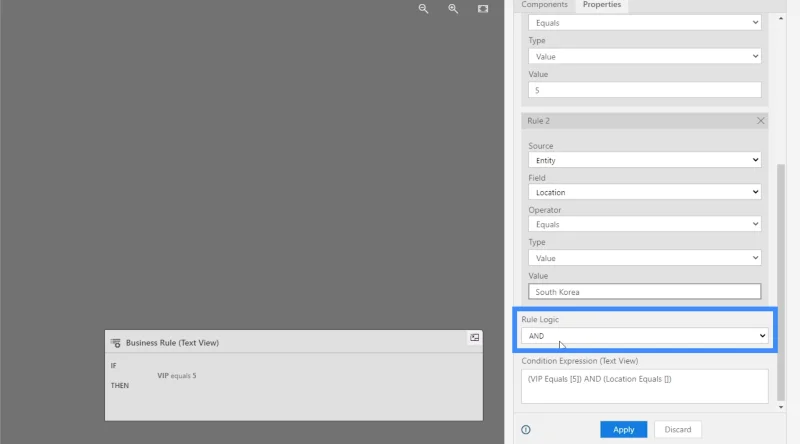Click the Condition Expression (Text View) label

pos(580,361)
